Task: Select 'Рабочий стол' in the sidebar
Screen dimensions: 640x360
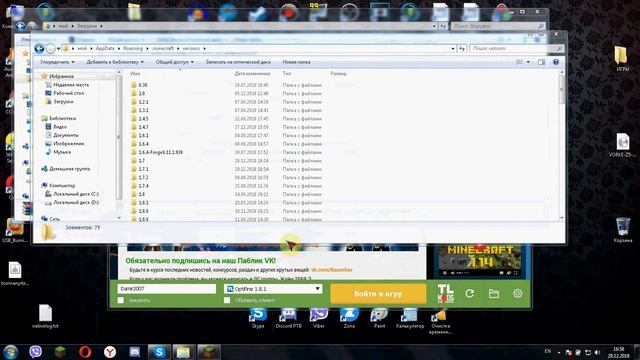Action: pyautogui.click(x=68, y=93)
